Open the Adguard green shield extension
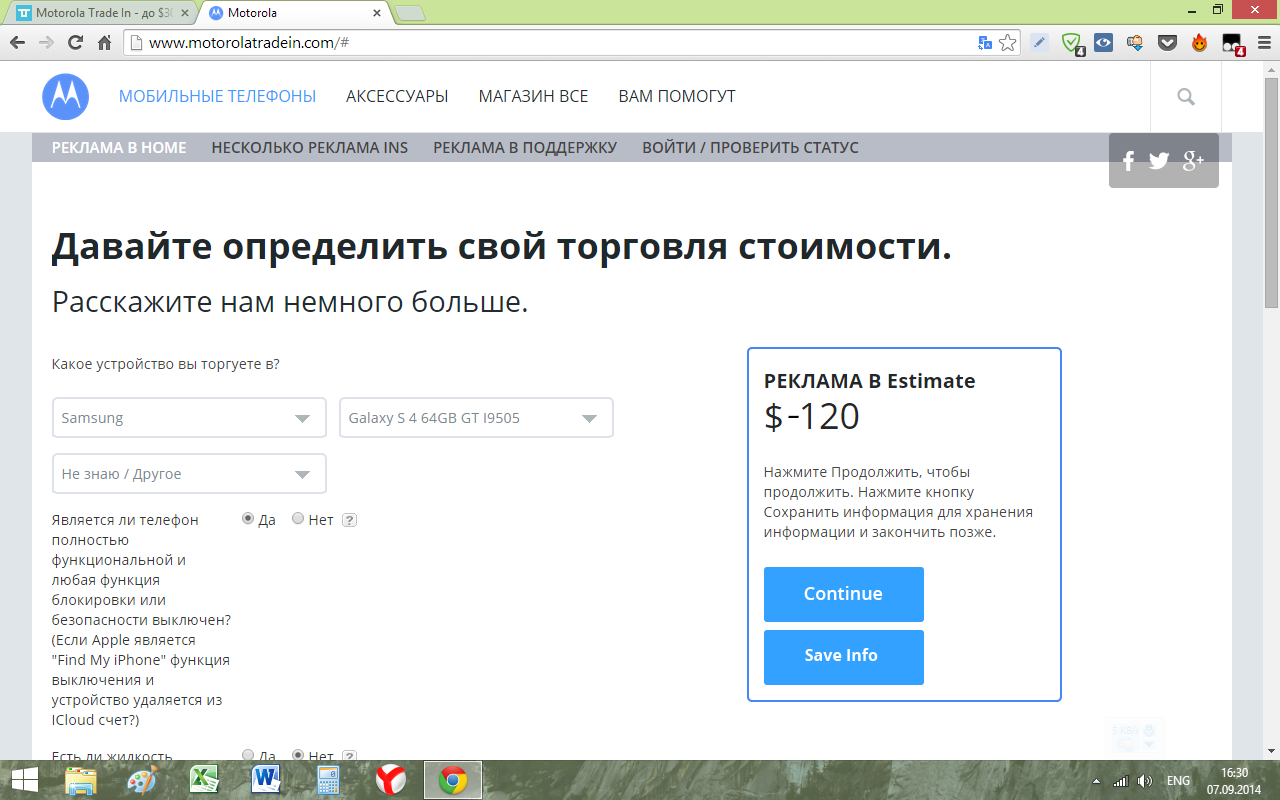 pyautogui.click(x=1072, y=43)
